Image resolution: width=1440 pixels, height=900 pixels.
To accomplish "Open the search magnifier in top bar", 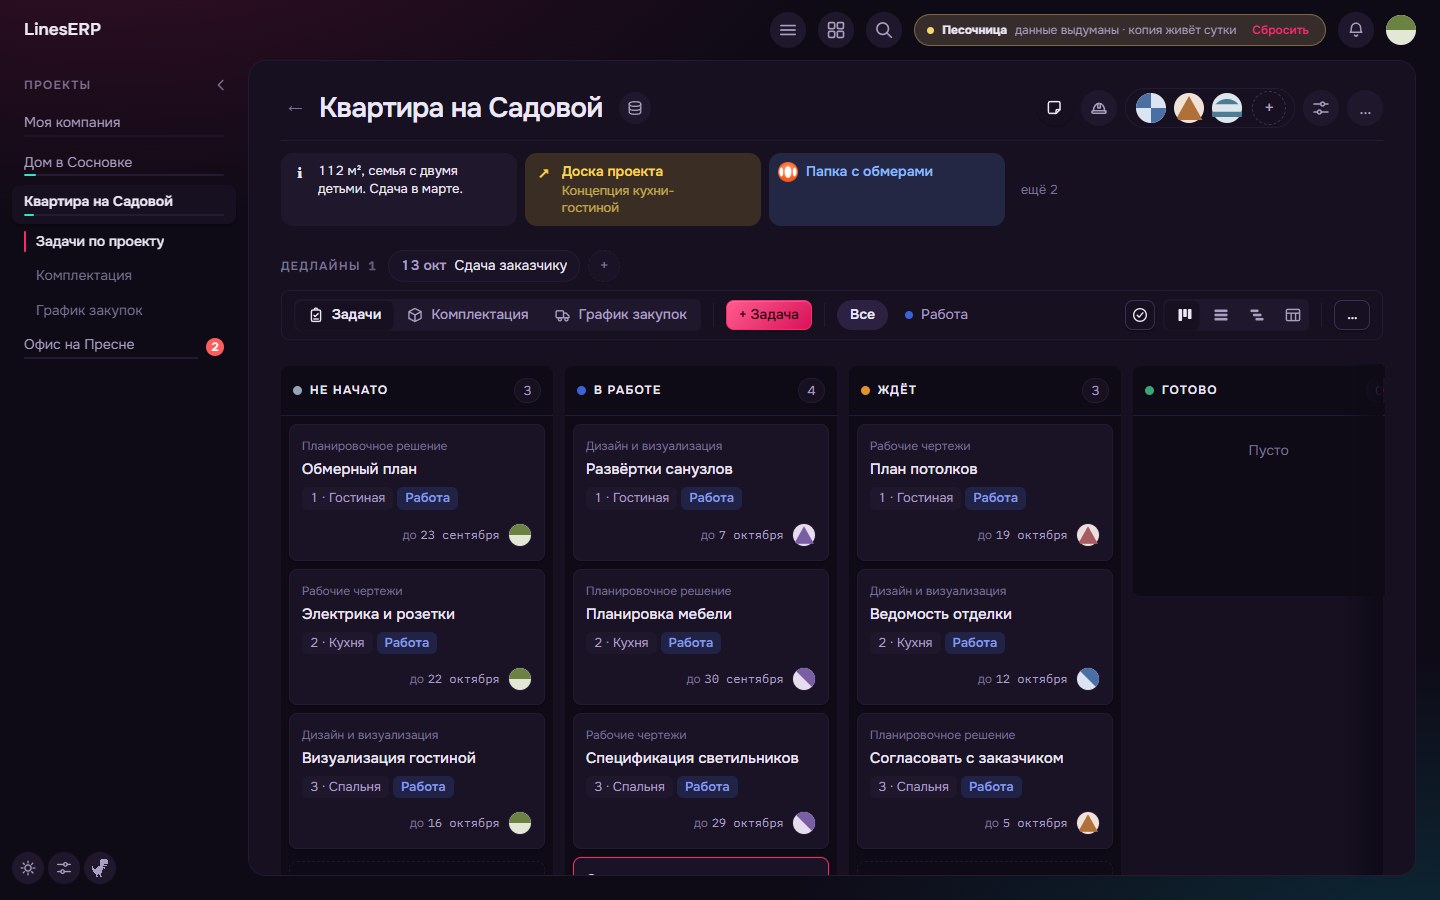I will tap(884, 30).
